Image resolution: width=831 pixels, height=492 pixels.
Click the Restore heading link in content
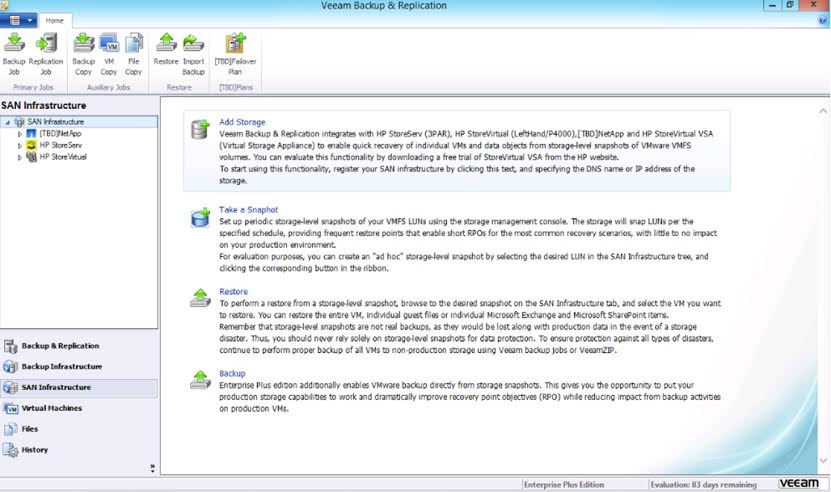click(234, 292)
